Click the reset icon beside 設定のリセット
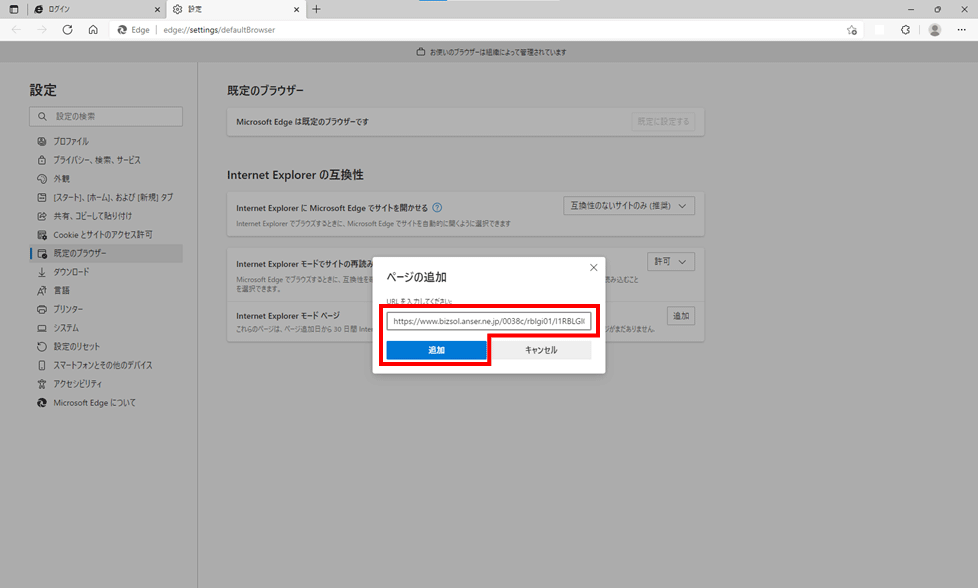Viewport: 978px width, 588px height. (42, 347)
